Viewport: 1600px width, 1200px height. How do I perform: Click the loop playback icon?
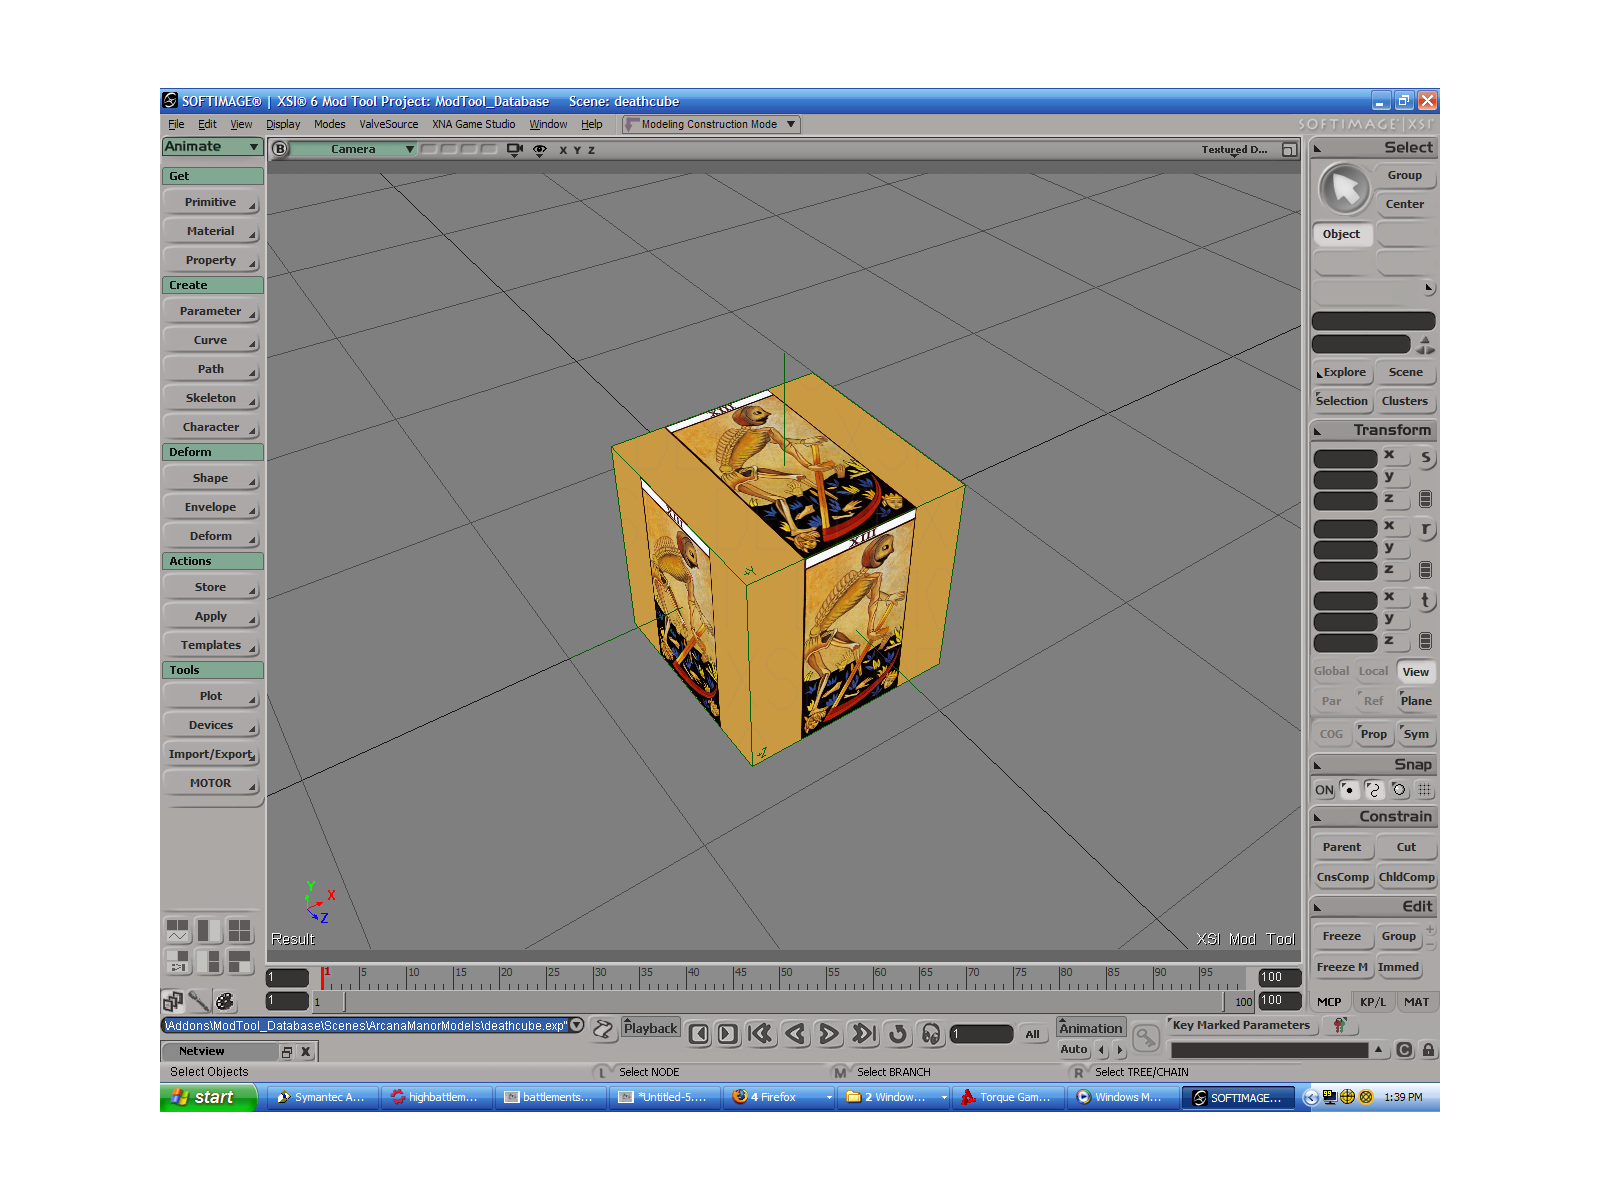pyautogui.click(x=898, y=1034)
